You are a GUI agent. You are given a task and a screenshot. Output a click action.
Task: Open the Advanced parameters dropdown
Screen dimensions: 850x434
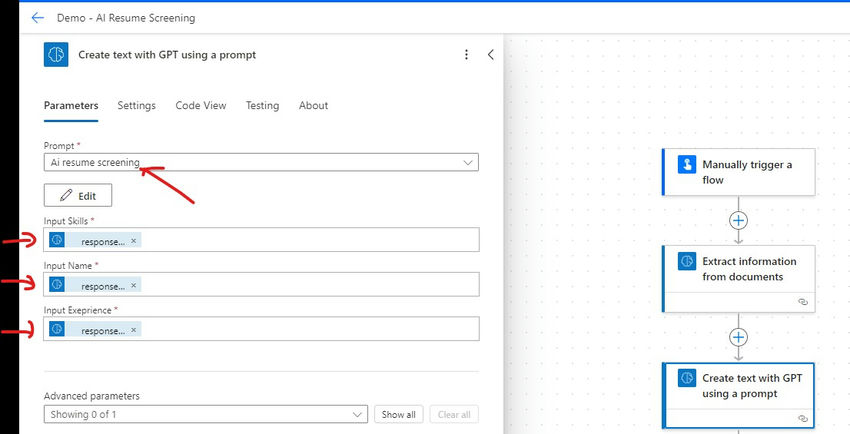205,414
